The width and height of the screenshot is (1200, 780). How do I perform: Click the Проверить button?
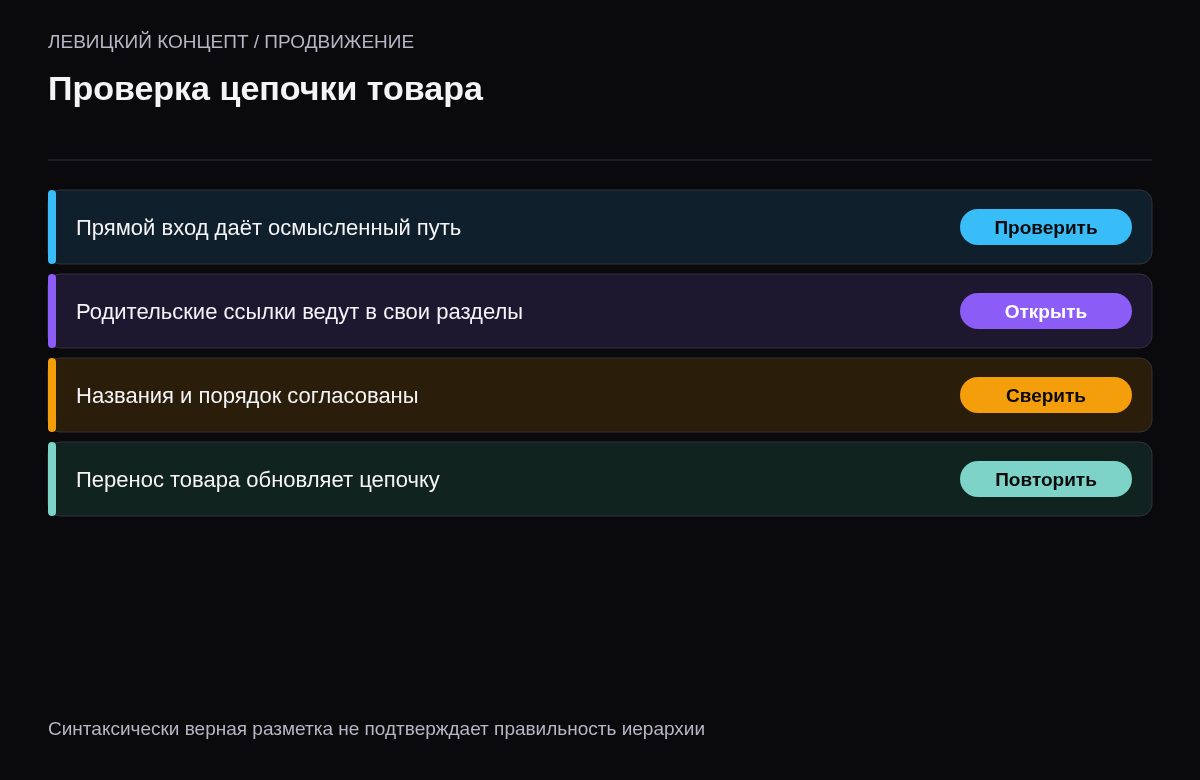pyautogui.click(x=1046, y=227)
